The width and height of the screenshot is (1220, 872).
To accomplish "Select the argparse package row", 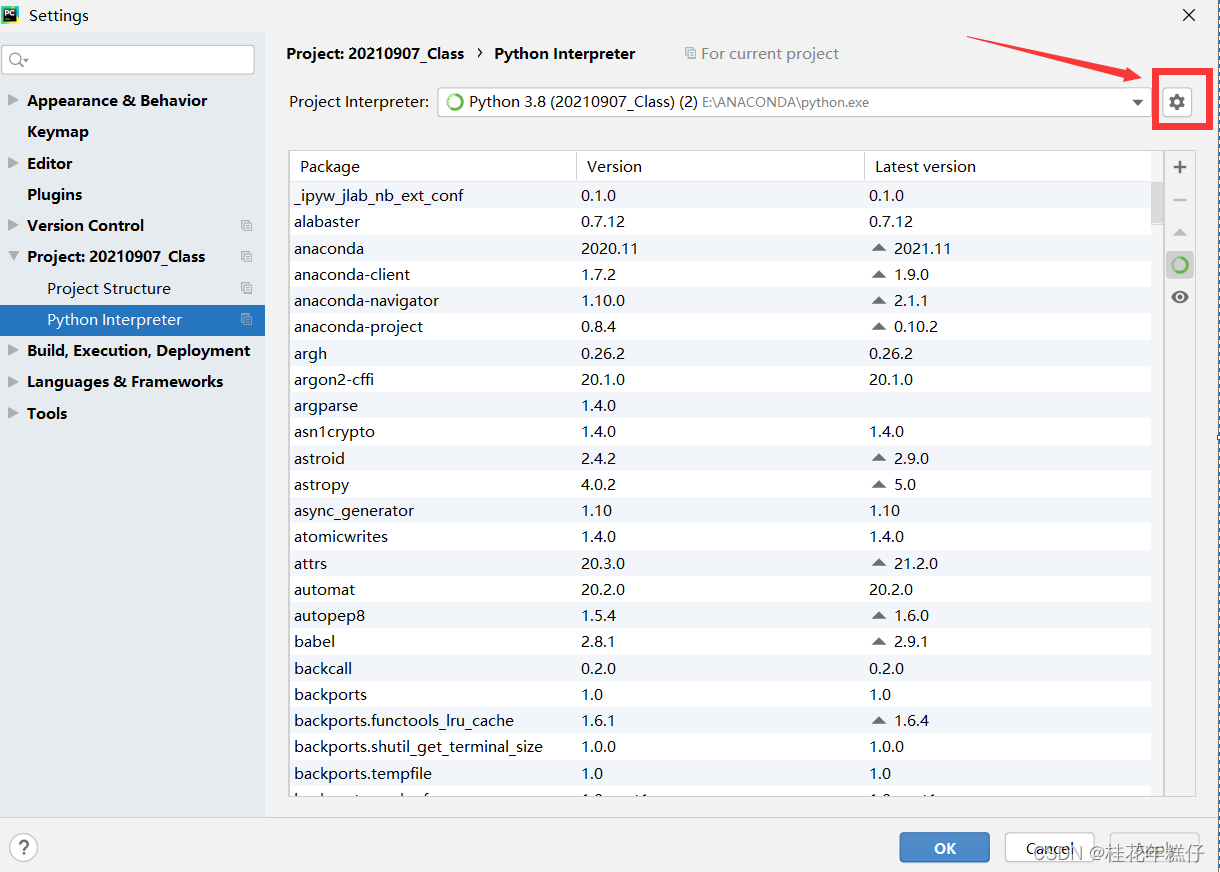I will 720,405.
